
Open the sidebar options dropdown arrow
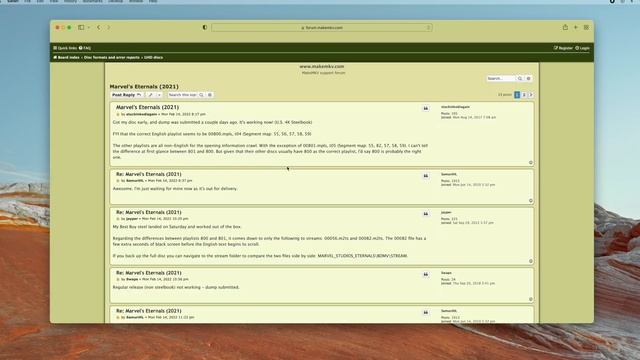(89, 27)
